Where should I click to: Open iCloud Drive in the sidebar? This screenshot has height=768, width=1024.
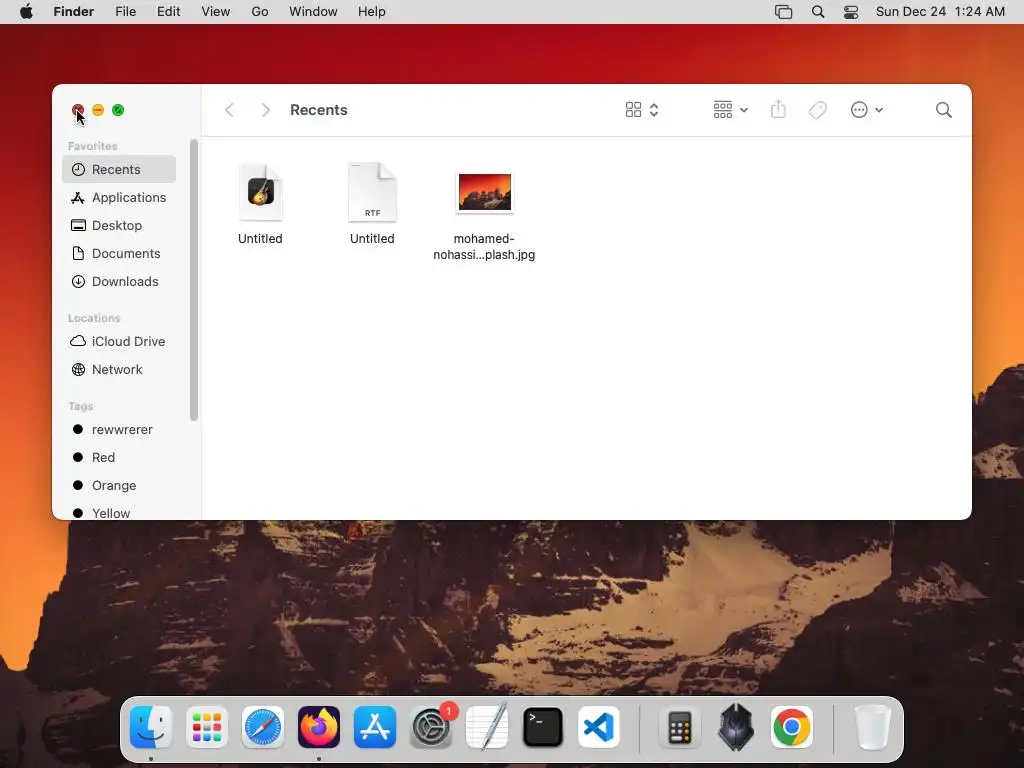point(119,342)
